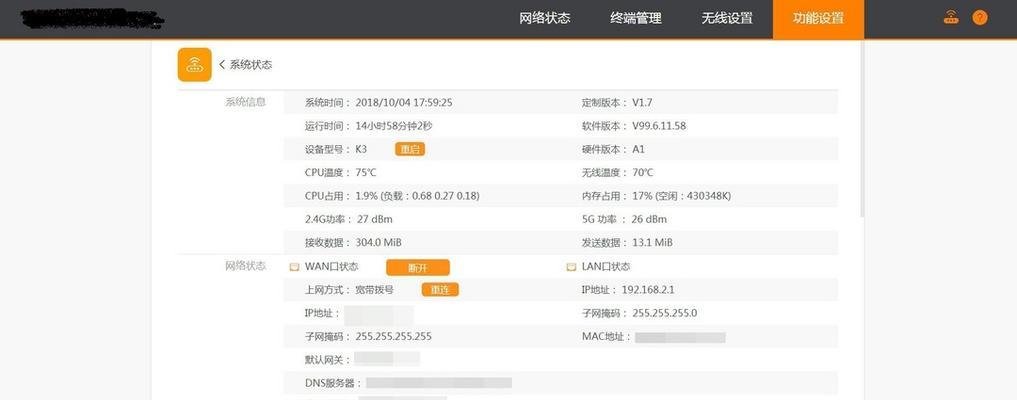Click hardware version value A1
The width and height of the screenshot is (1017, 400).
[639, 149]
